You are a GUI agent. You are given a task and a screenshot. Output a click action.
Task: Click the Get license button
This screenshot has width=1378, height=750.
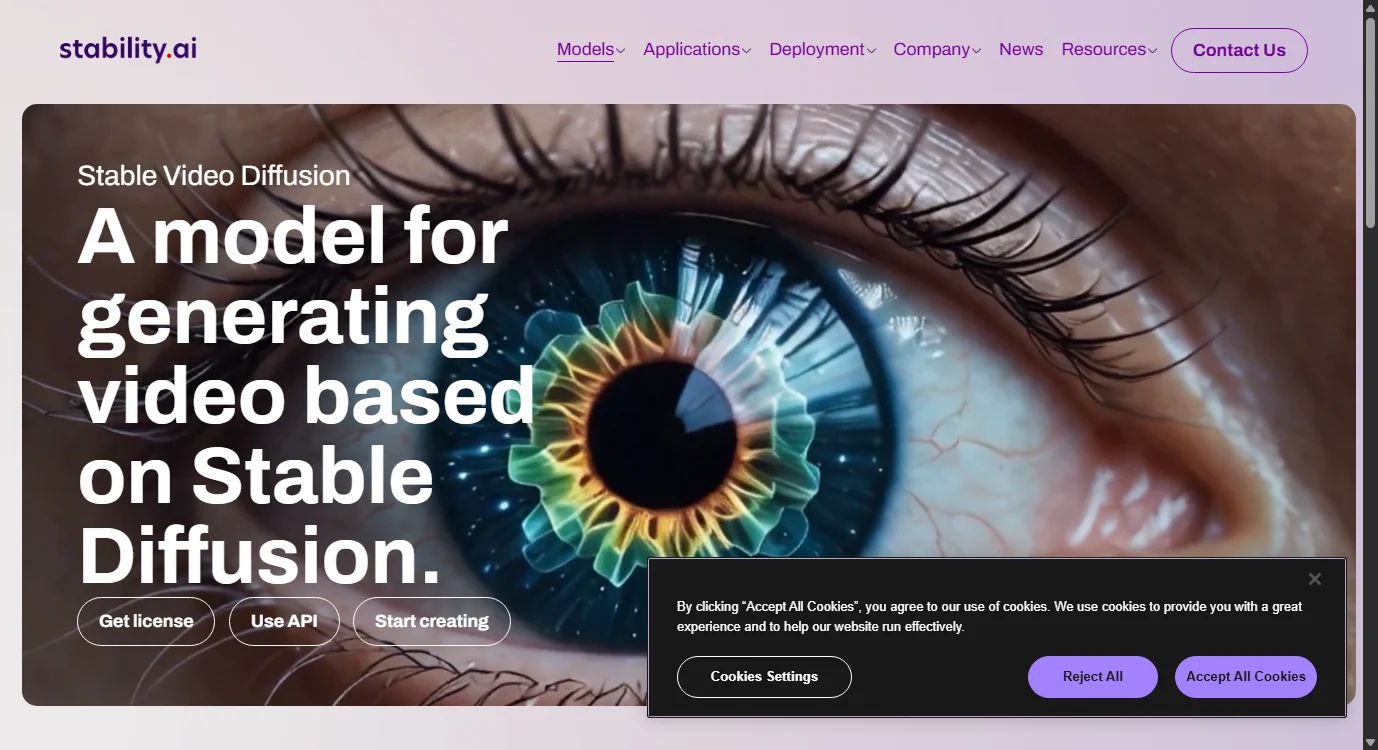point(146,621)
